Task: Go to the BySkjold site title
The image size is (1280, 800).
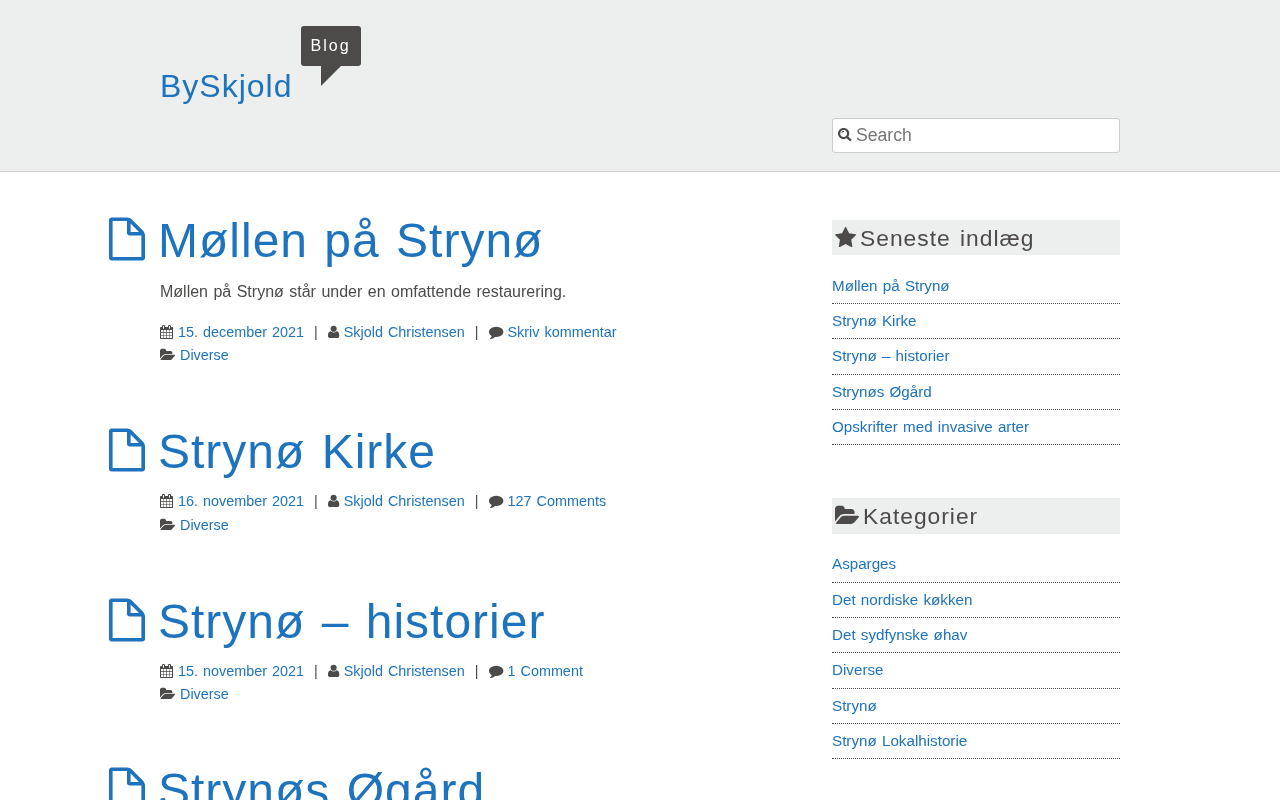Action: 226,86
